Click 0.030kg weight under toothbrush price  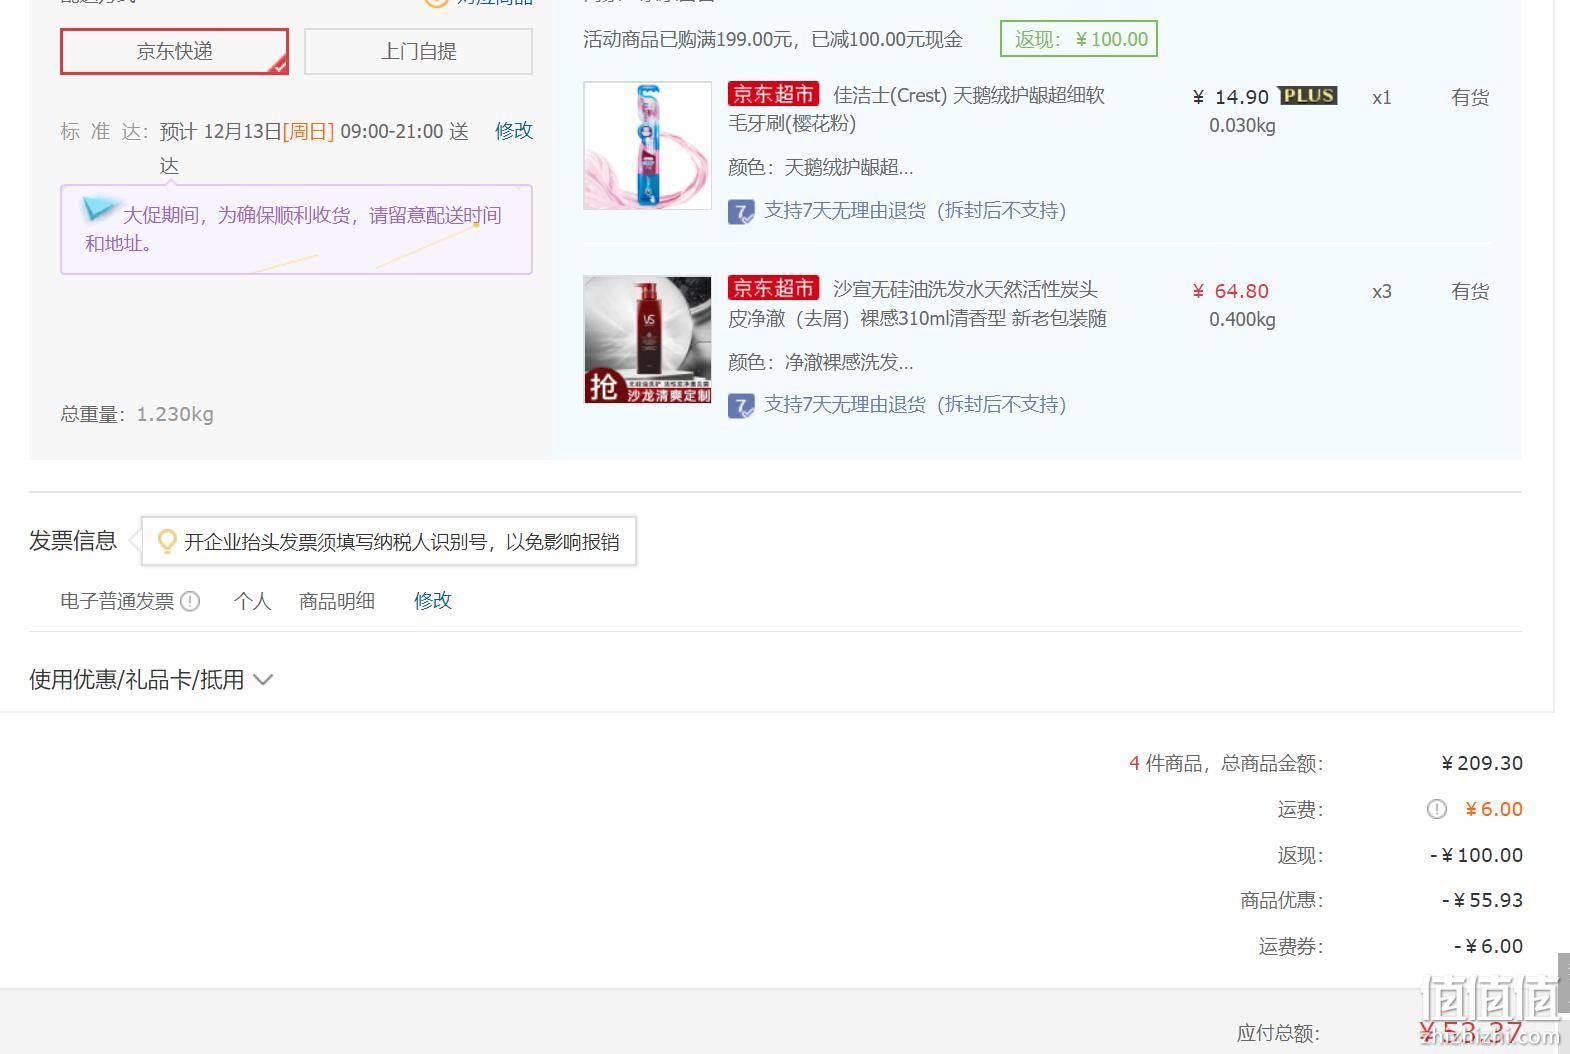tap(1242, 126)
